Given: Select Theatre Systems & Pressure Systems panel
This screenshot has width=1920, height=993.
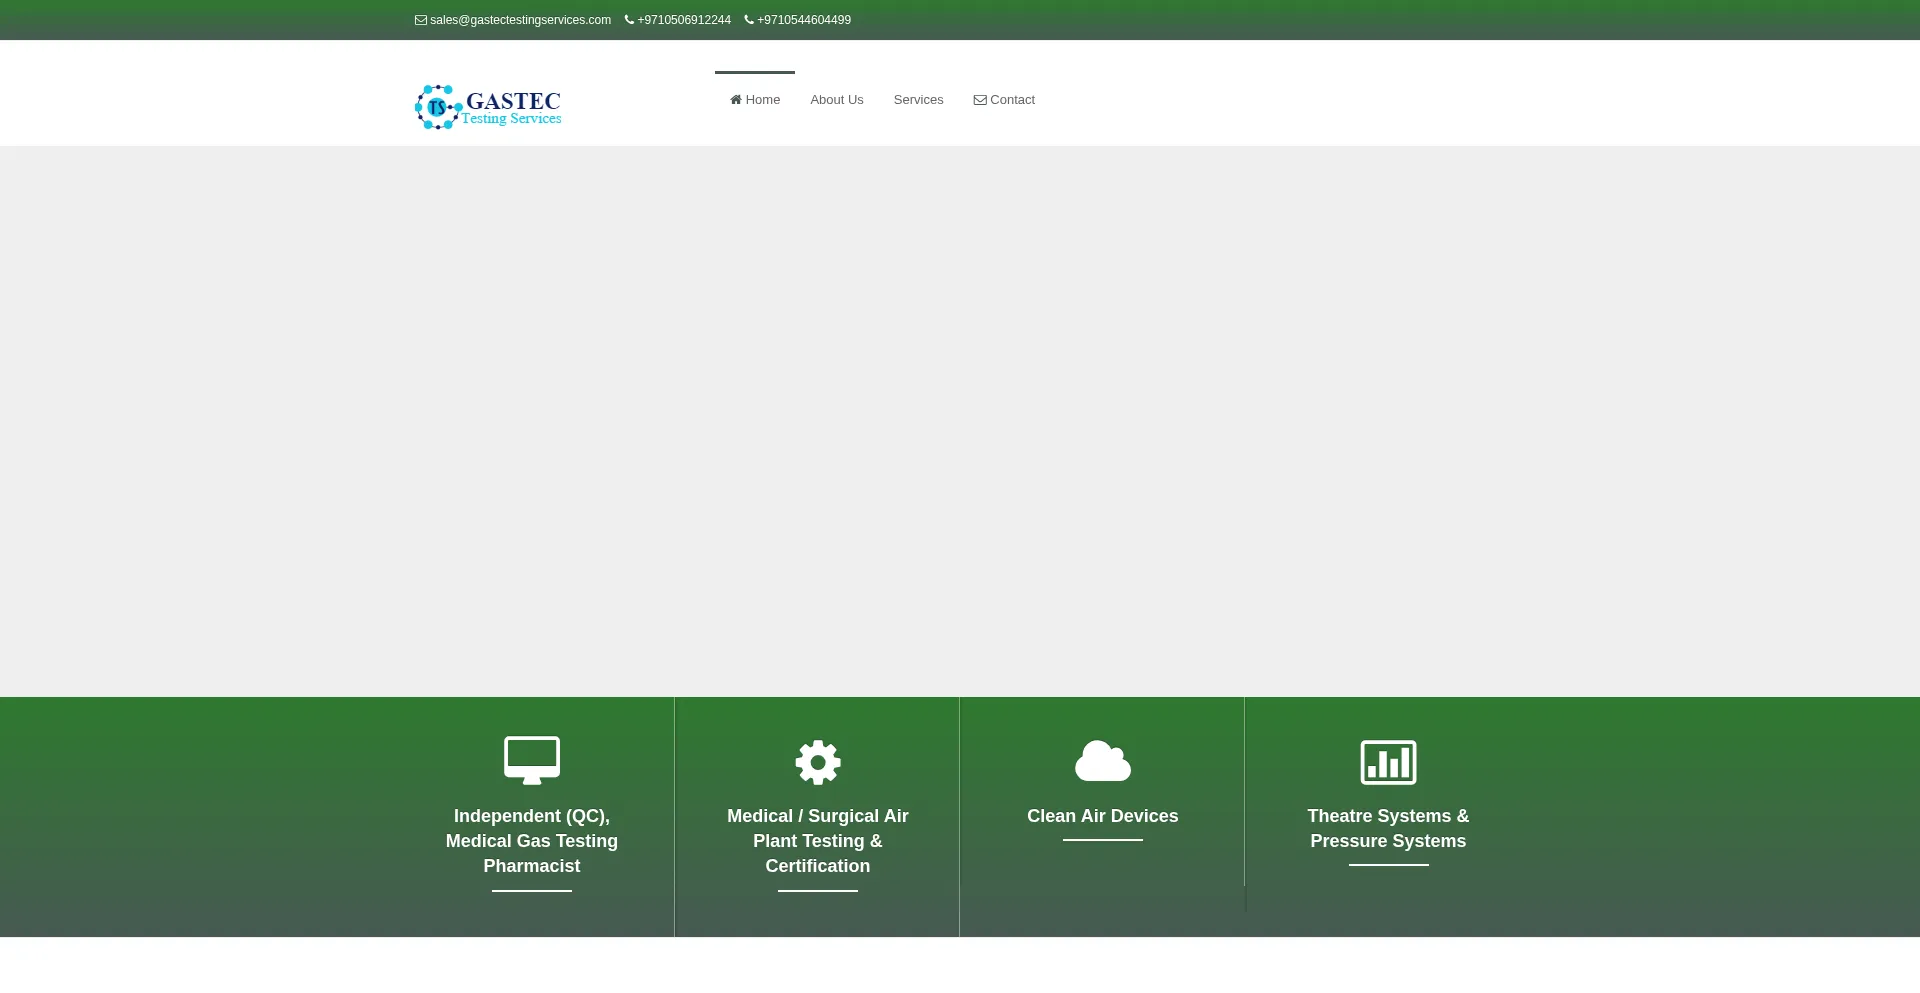Looking at the screenshot, I should [1388, 828].
